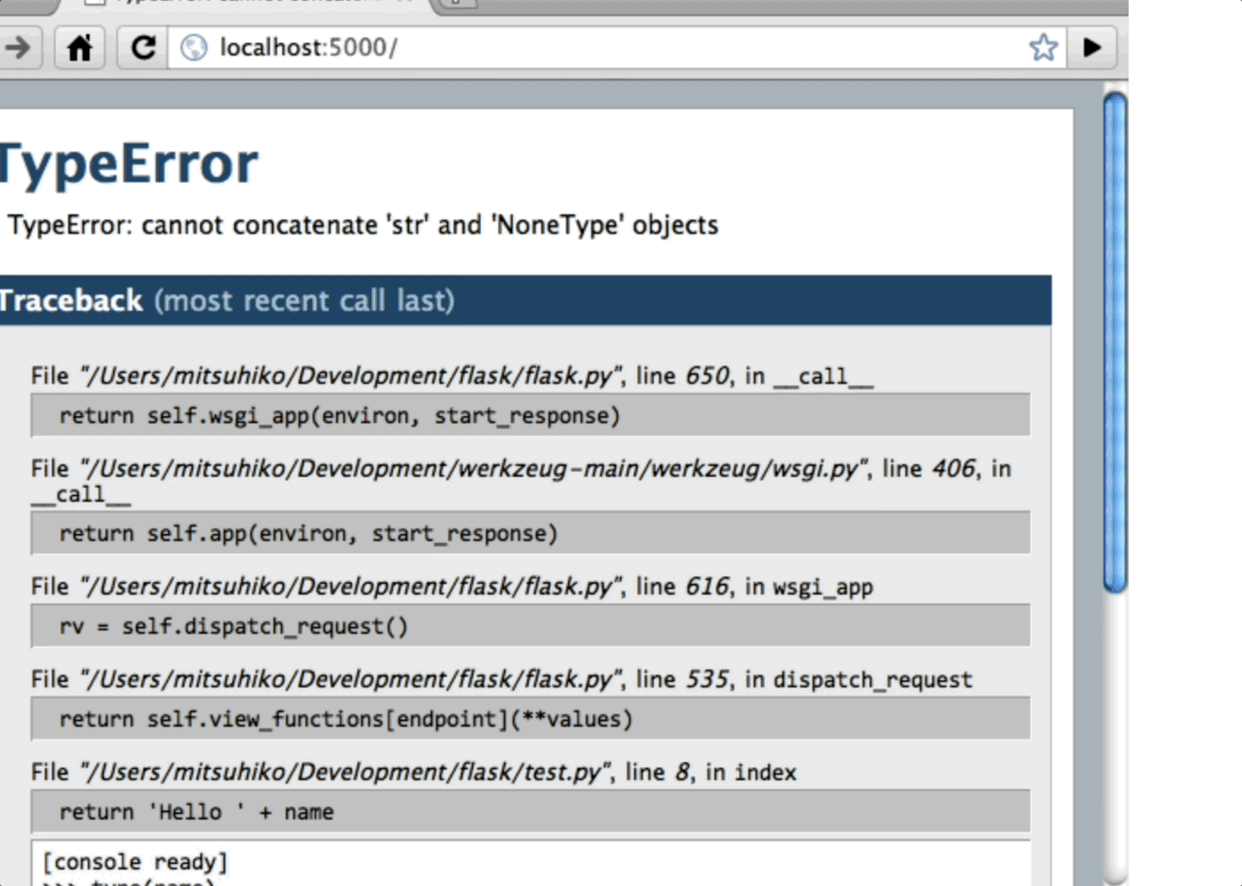Open frame 'return self.wsgi_app(environ, start_response)'
Screen dimensions: 1242x886
click(x=530, y=415)
